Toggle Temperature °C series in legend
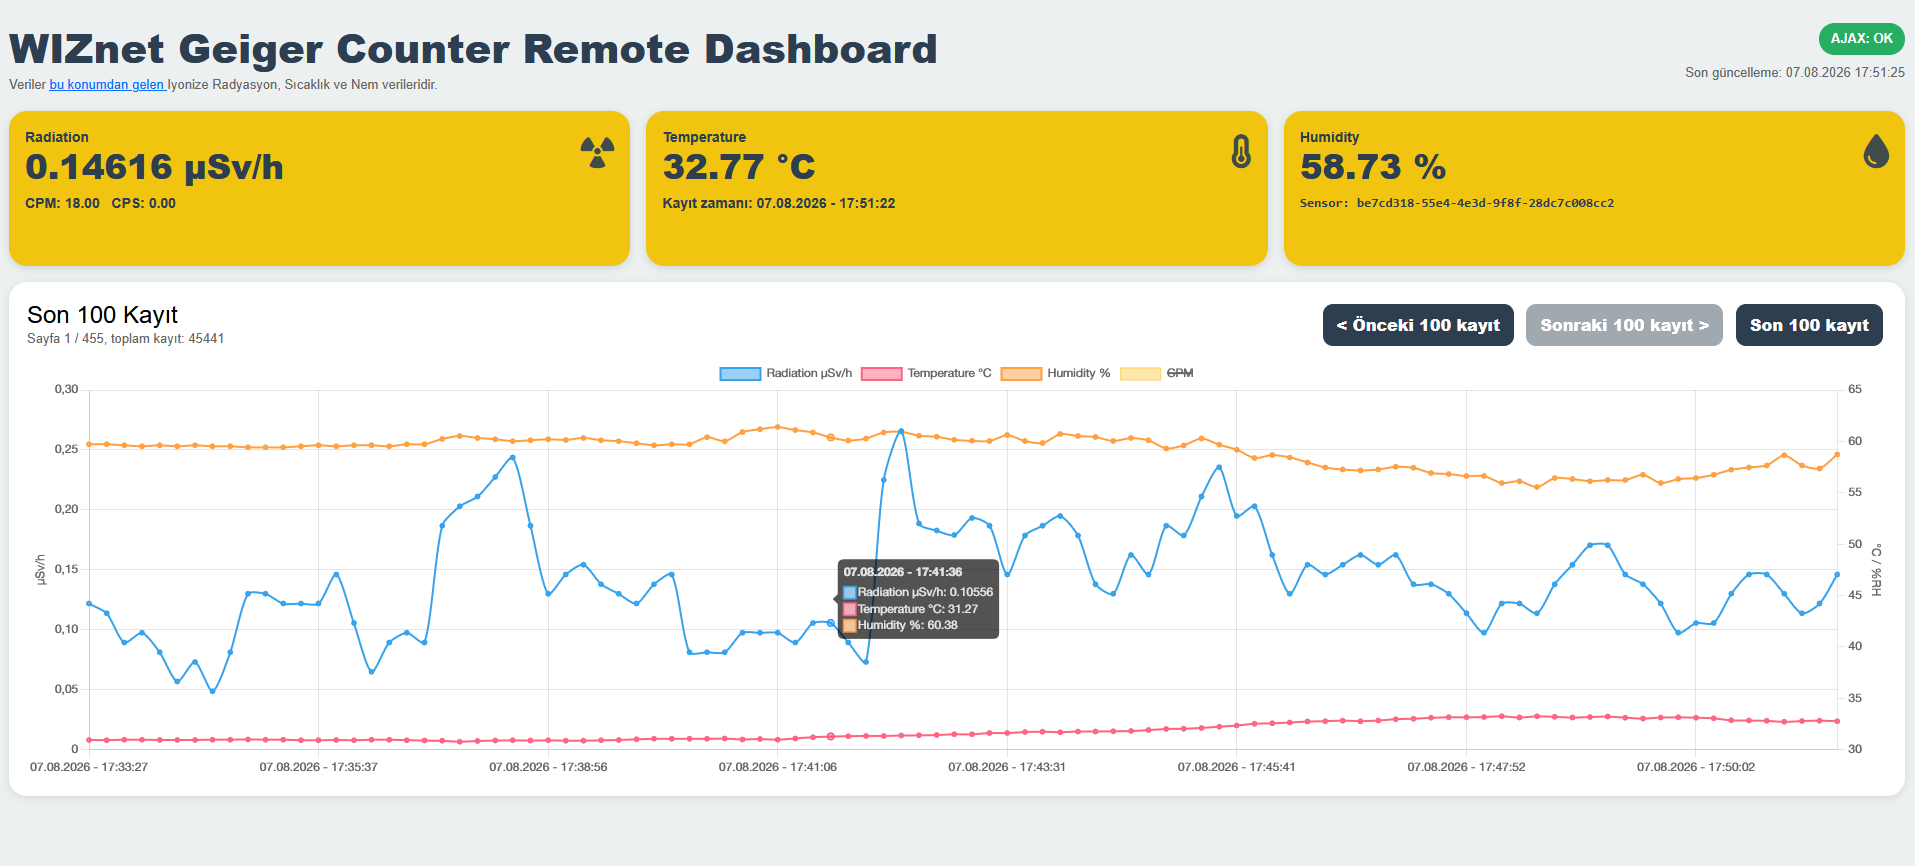Viewport: 1915px width, 866px height. (926, 373)
